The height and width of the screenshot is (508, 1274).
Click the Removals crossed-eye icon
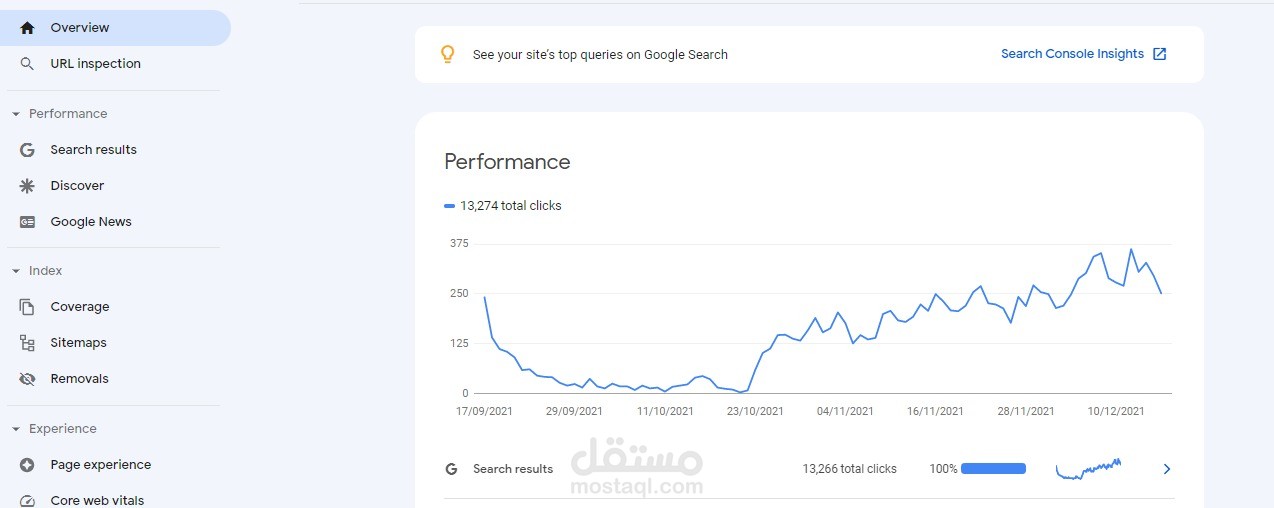pyautogui.click(x=27, y=379)
